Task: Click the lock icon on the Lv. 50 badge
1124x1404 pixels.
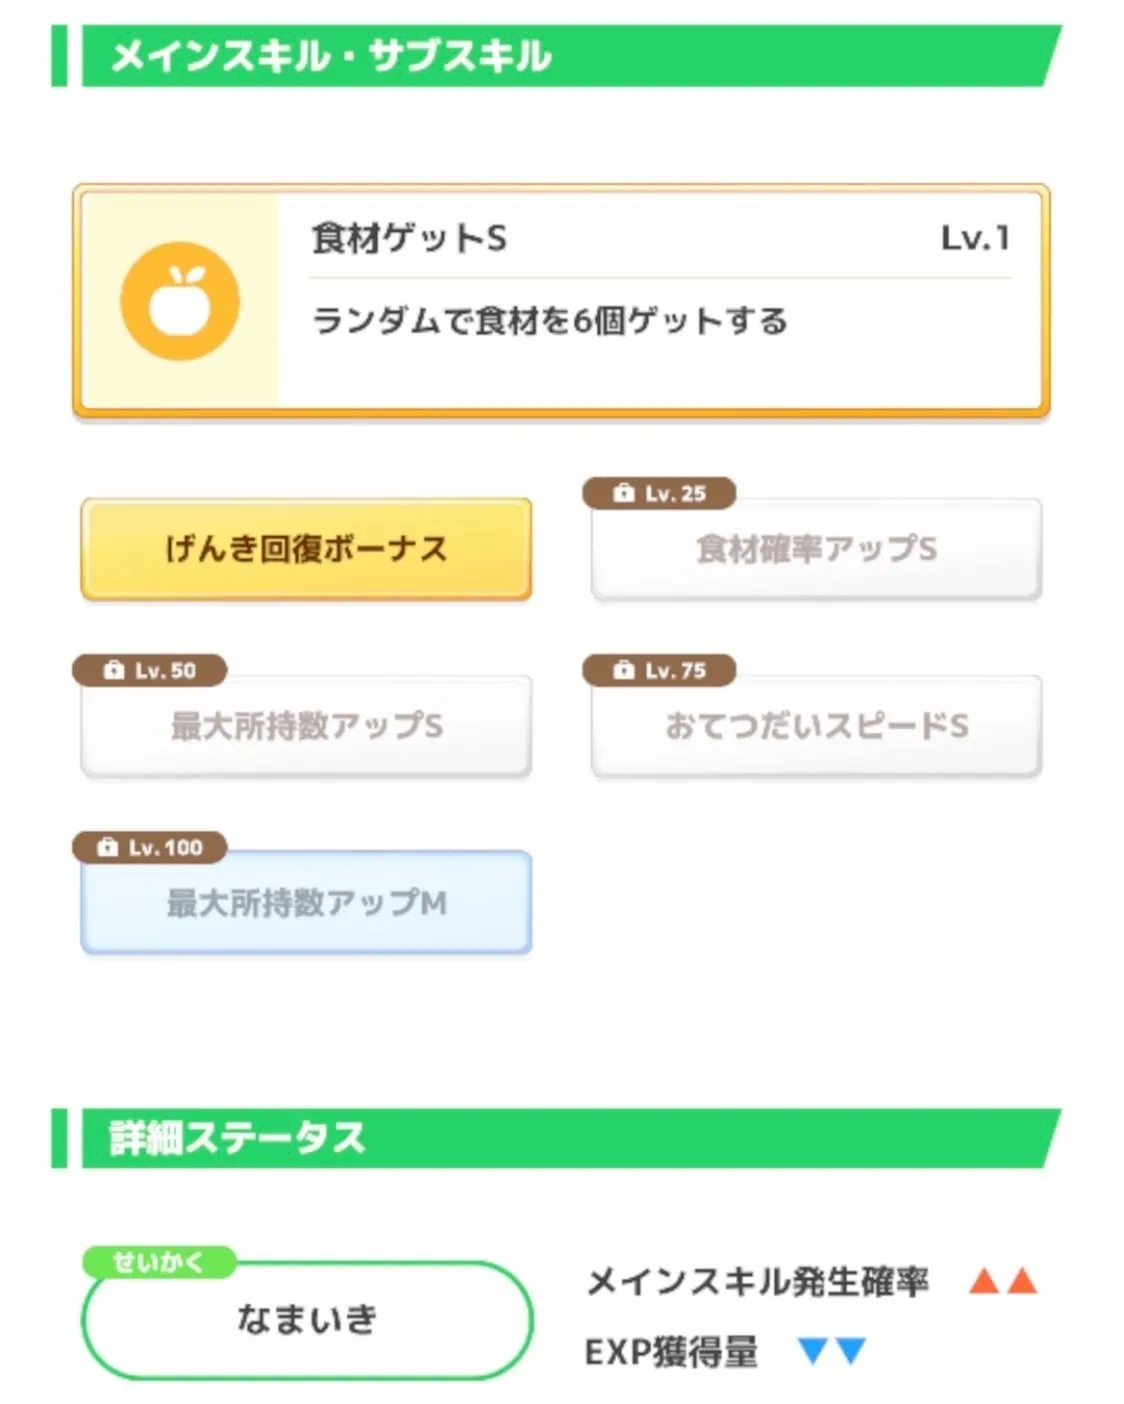Action: [114, 670]
